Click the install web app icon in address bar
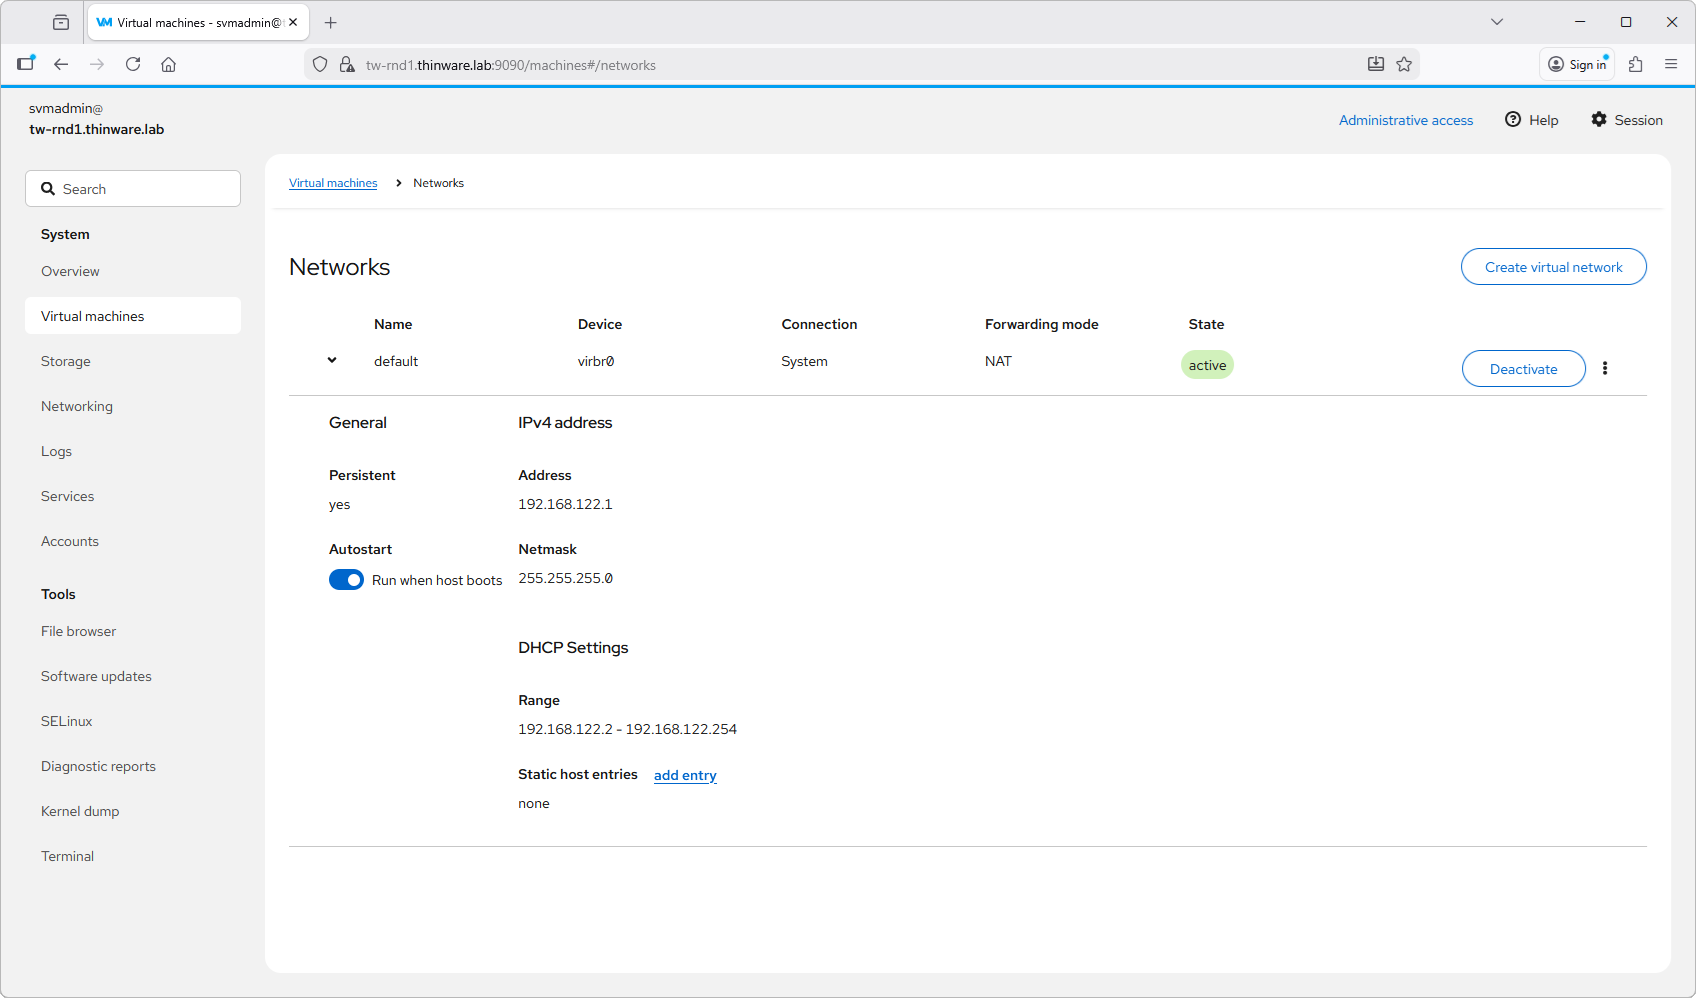The width and height of the screenshot is (1696, 998). pos(1376,64)
